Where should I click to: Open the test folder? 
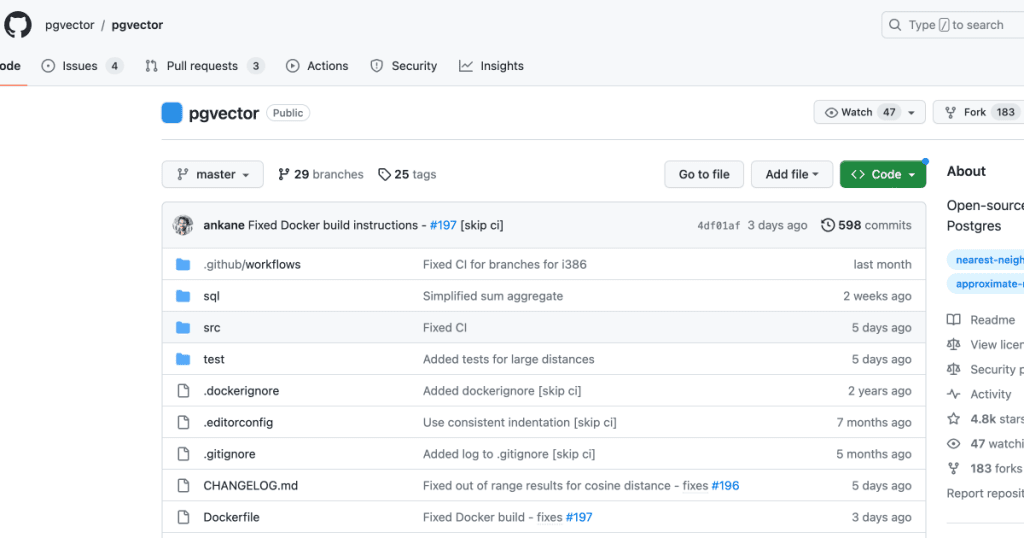tap(214, 359)
